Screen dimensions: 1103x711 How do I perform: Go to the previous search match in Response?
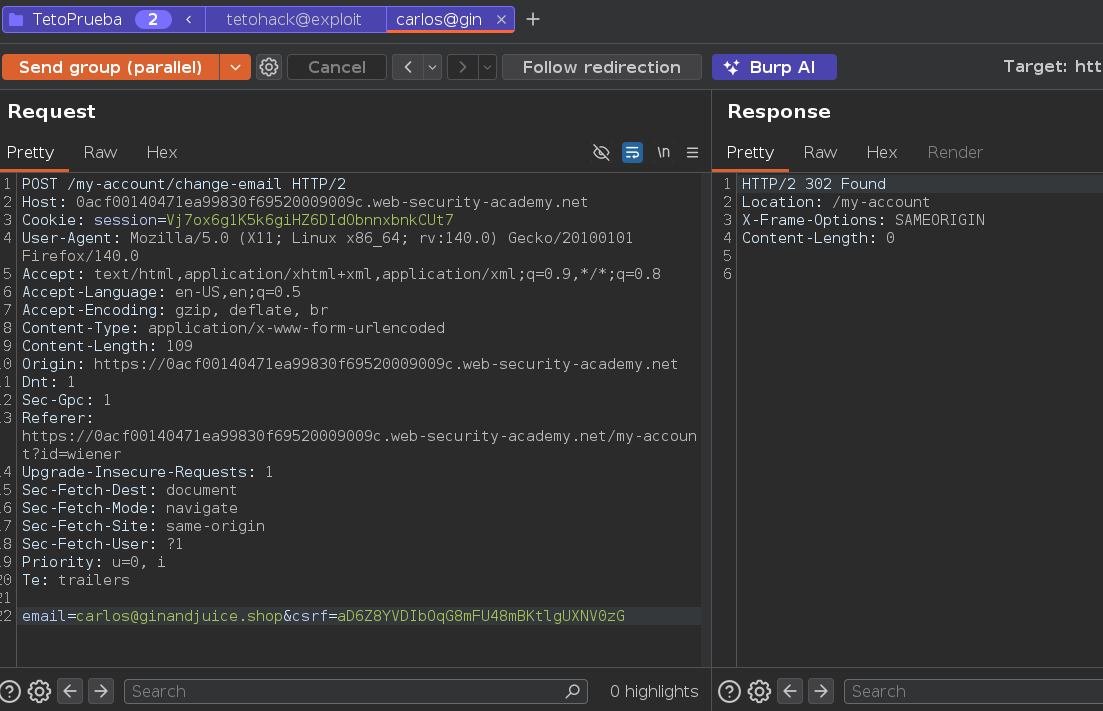pyautogui.click(x=790, y=692)
